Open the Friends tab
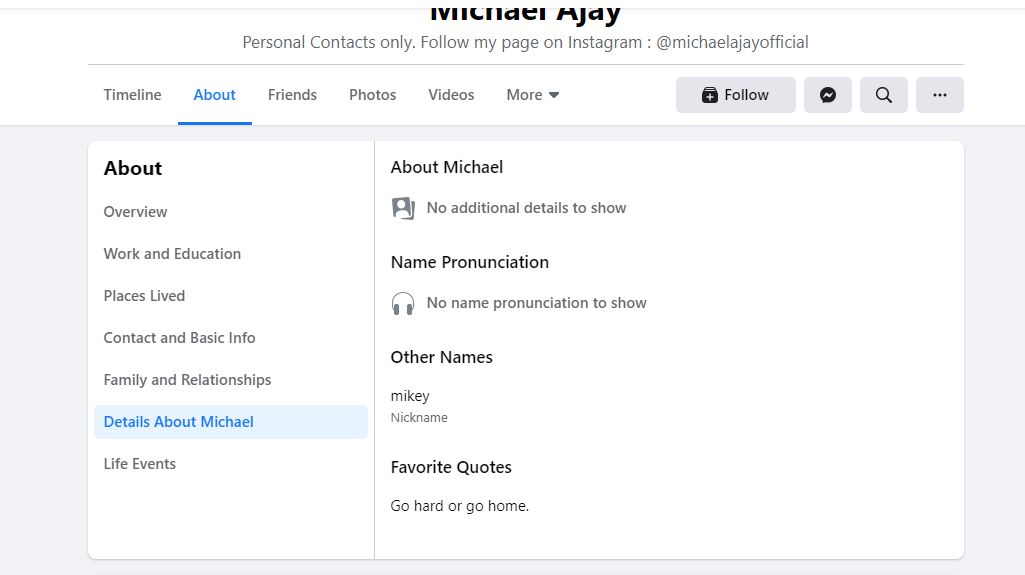Image resolution: width=1025 pixels, height=575 pixels. pos(292,95)
